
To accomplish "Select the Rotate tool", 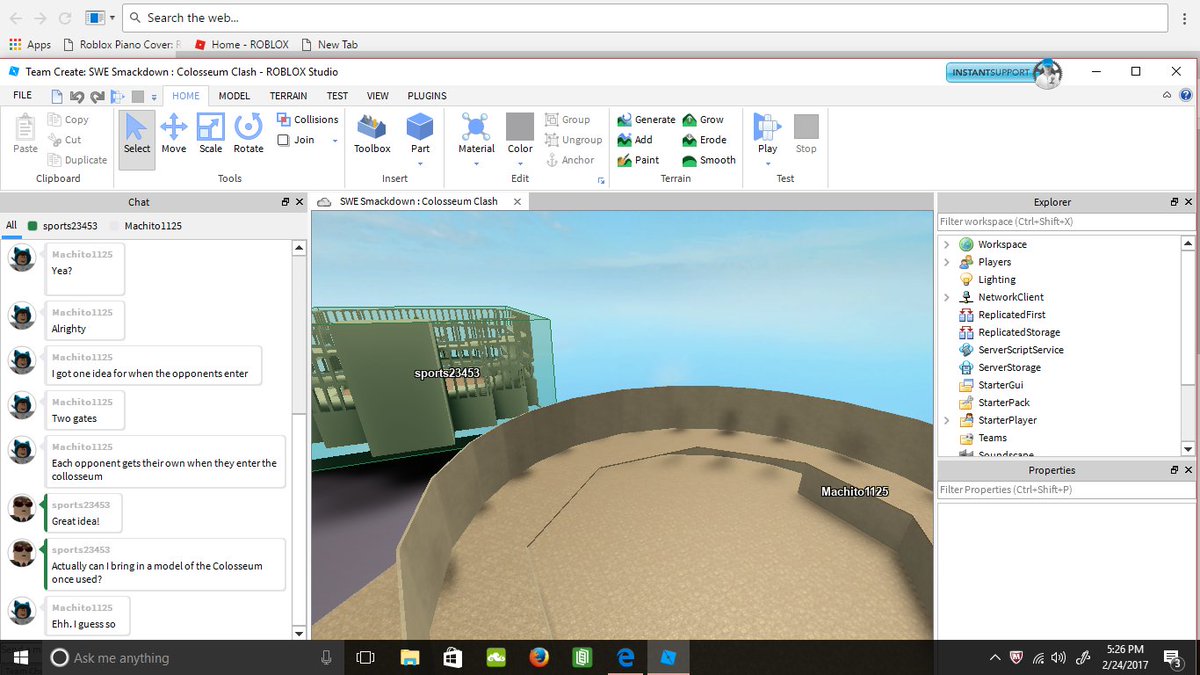I will [248, 134].
